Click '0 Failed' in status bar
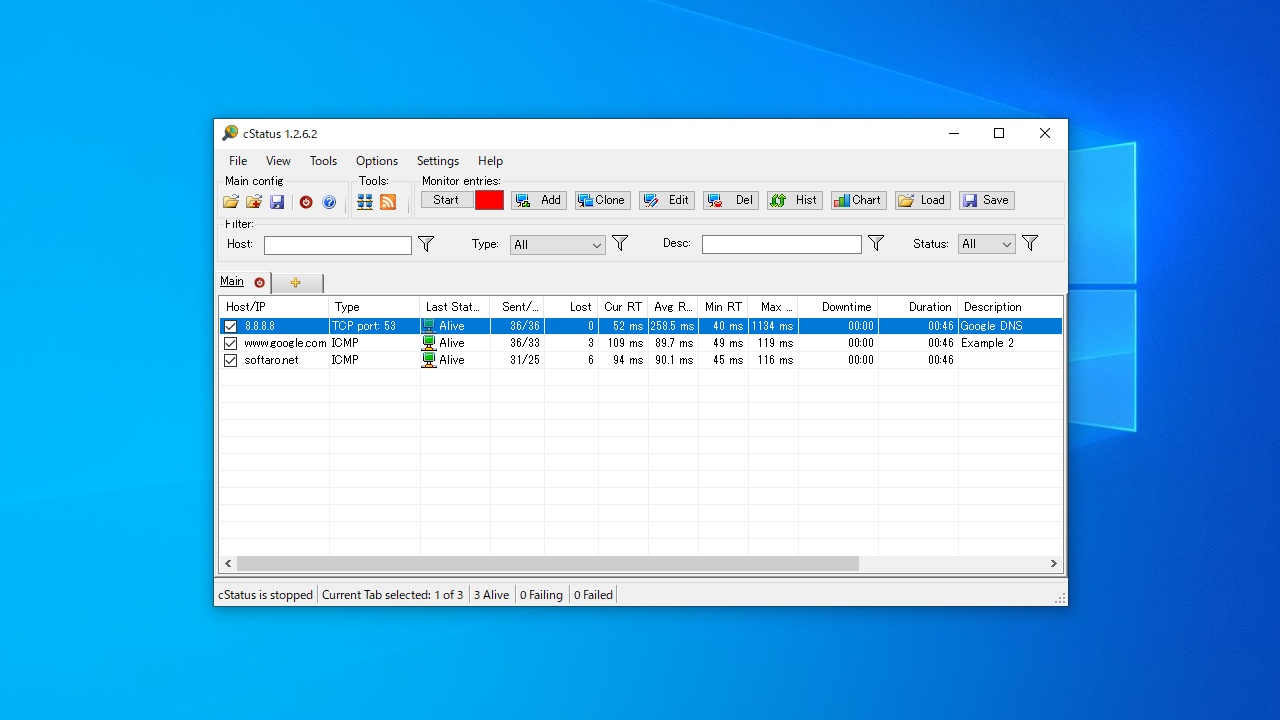 click(x=593, y=595)
